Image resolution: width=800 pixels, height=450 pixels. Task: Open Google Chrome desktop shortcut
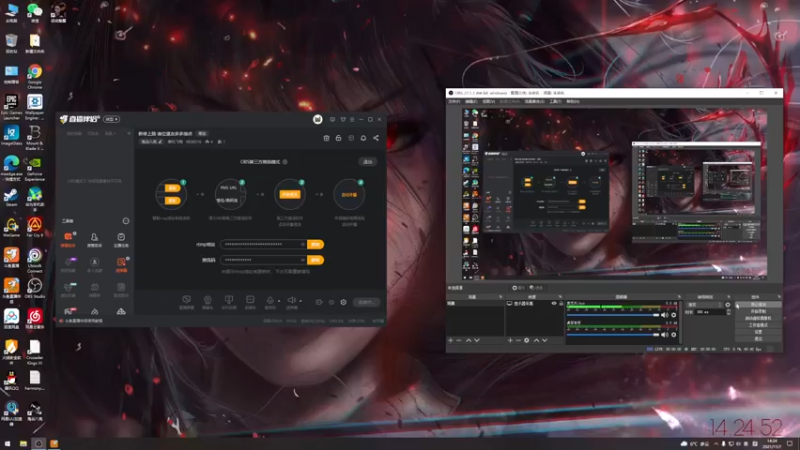tap(35, 77)
